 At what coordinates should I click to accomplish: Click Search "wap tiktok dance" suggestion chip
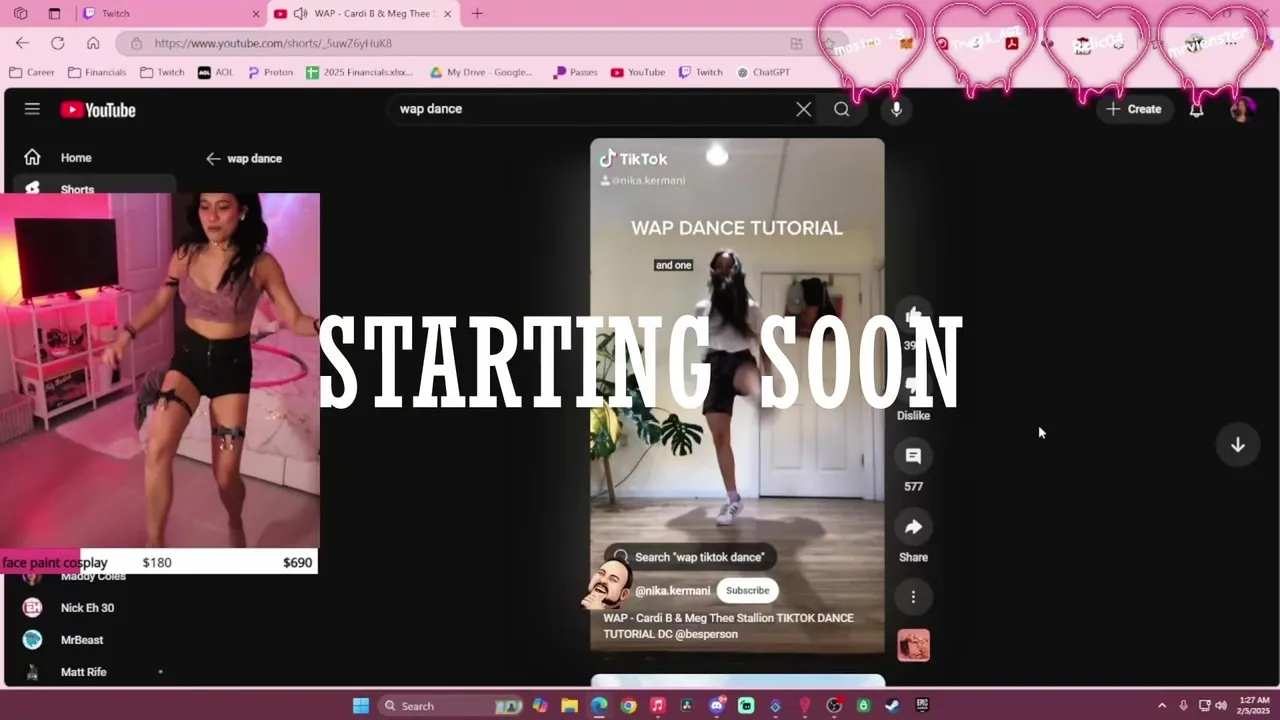(x=689, y=557)
